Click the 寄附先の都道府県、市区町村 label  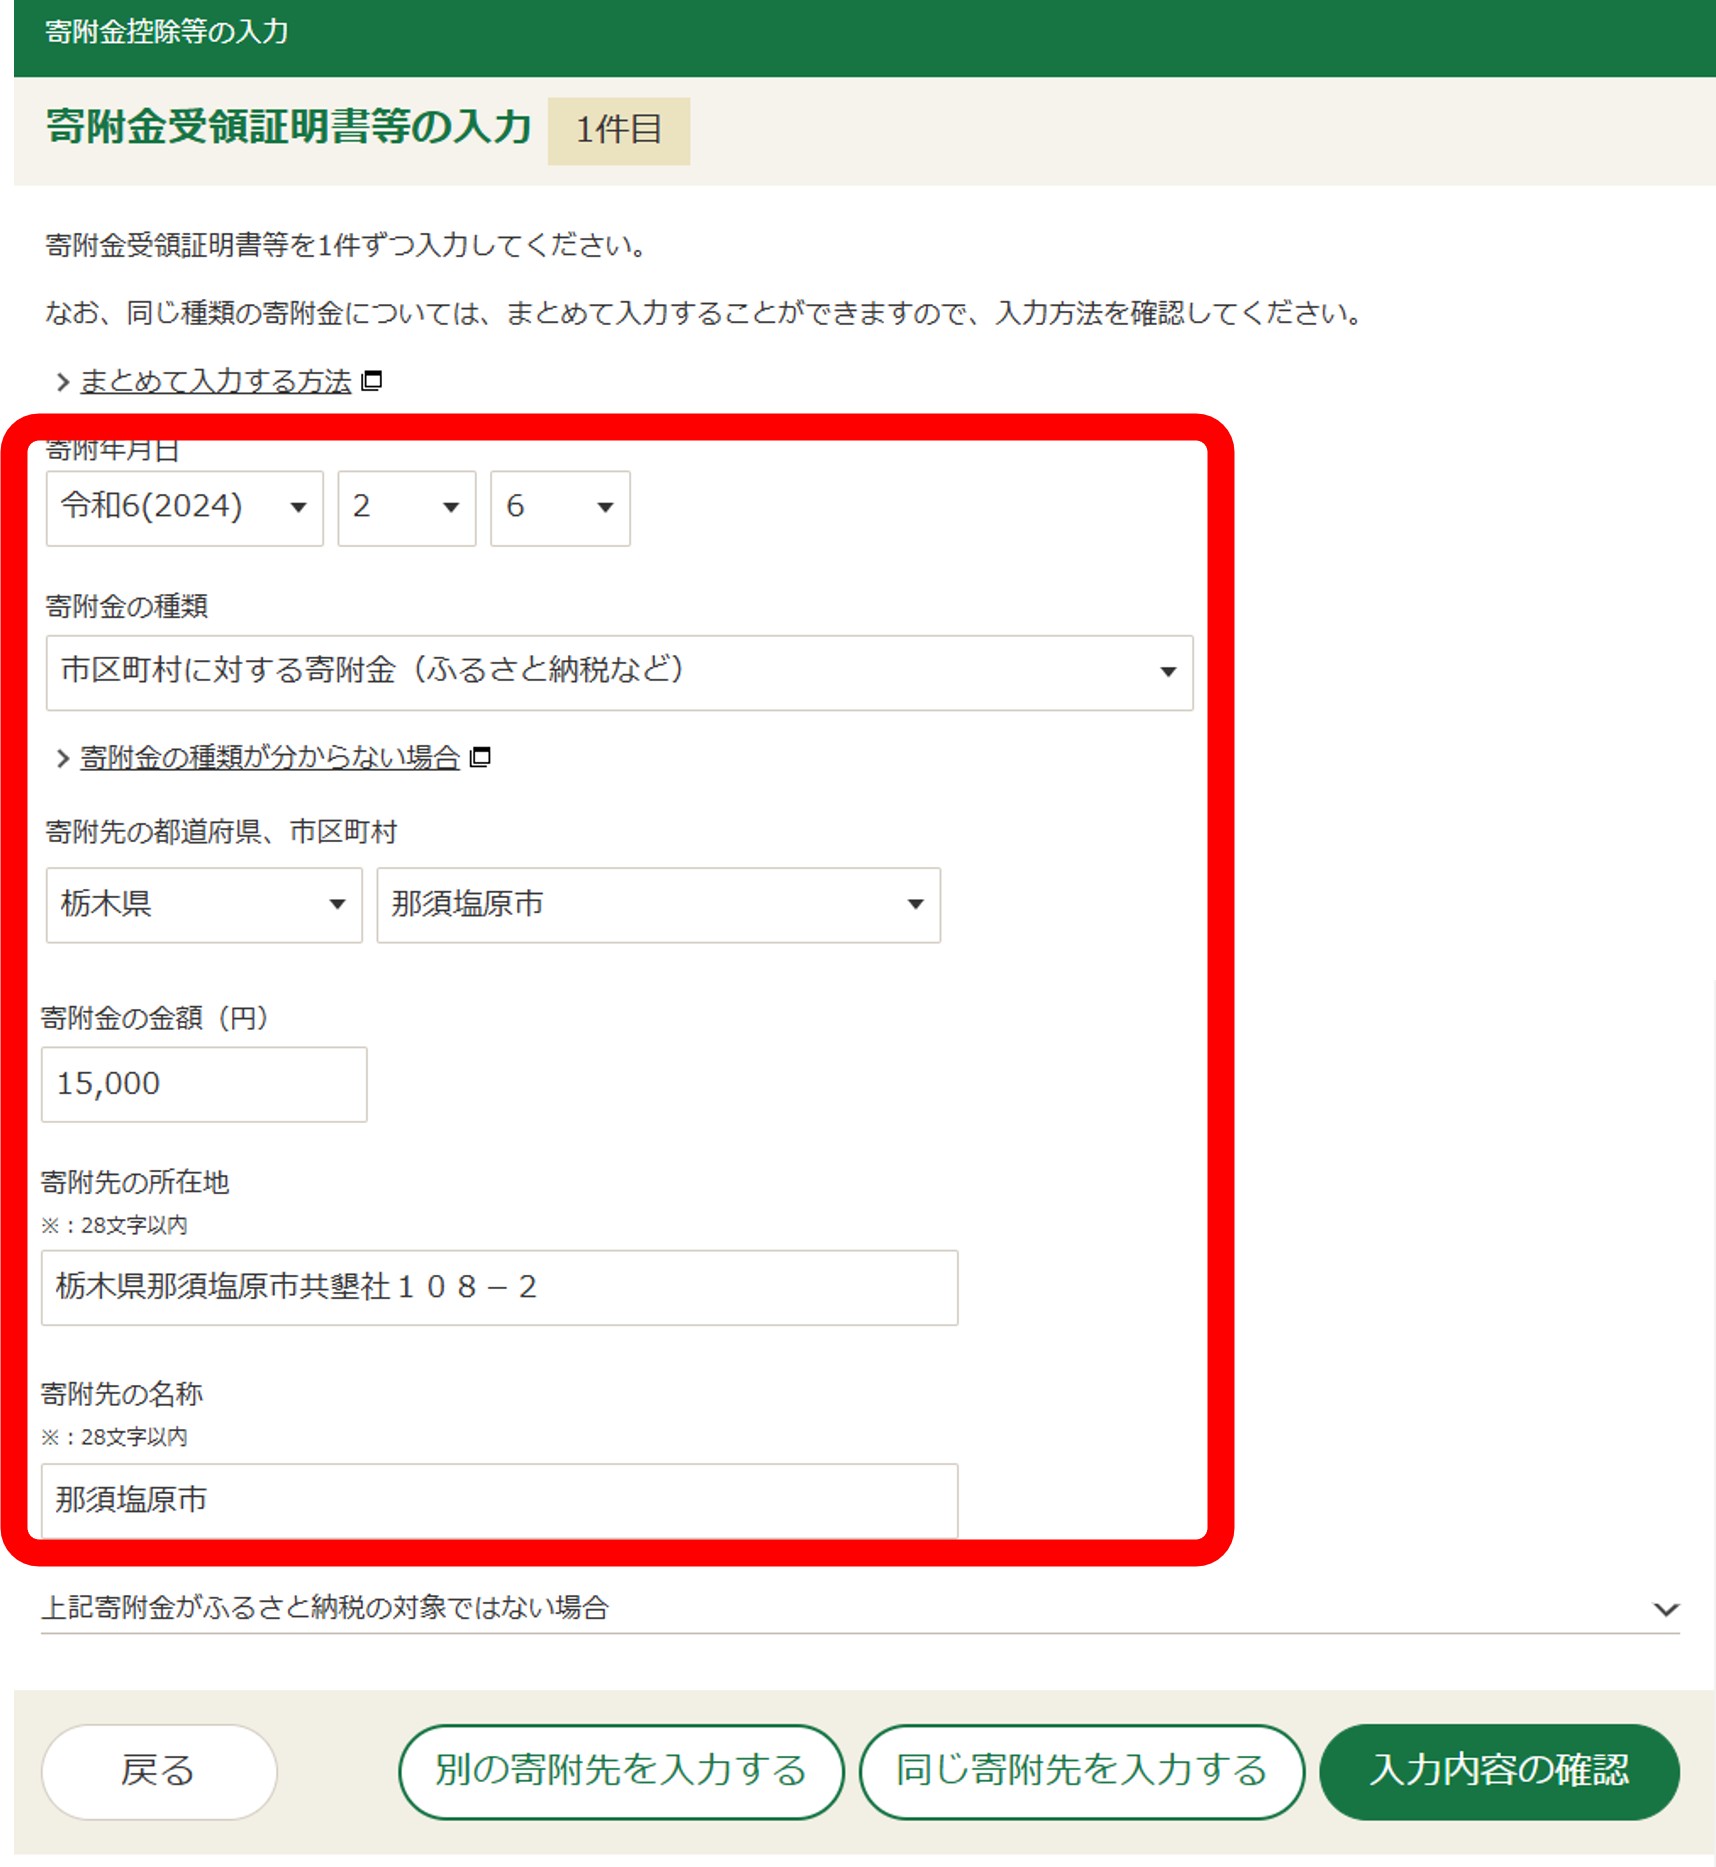click(221, 832)
